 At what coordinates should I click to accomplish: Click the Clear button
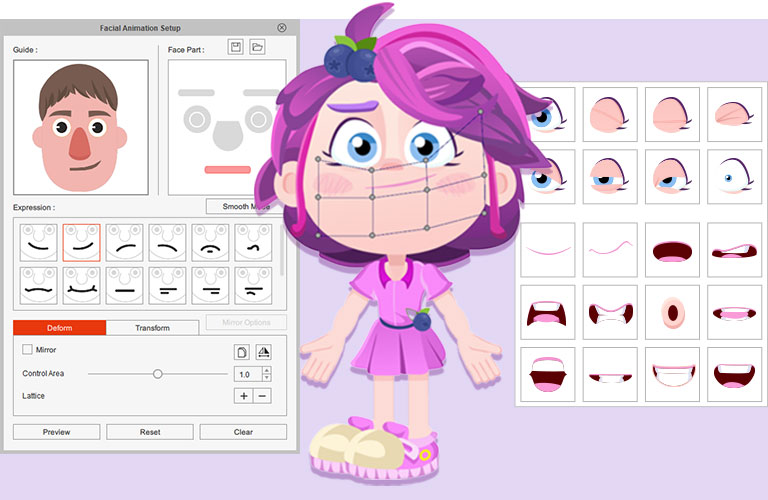[242, 432]
